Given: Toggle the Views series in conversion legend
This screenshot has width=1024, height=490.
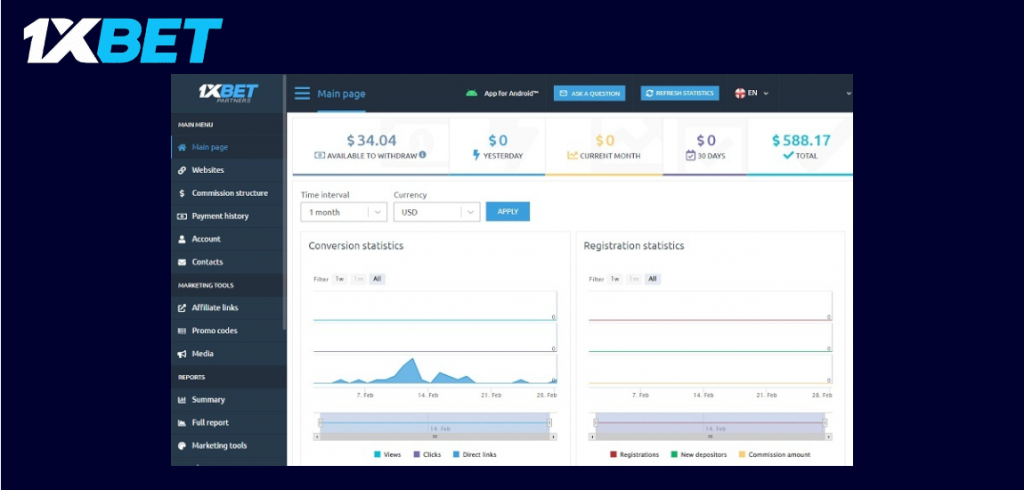Looking at the screenshot, I should 386,454.
